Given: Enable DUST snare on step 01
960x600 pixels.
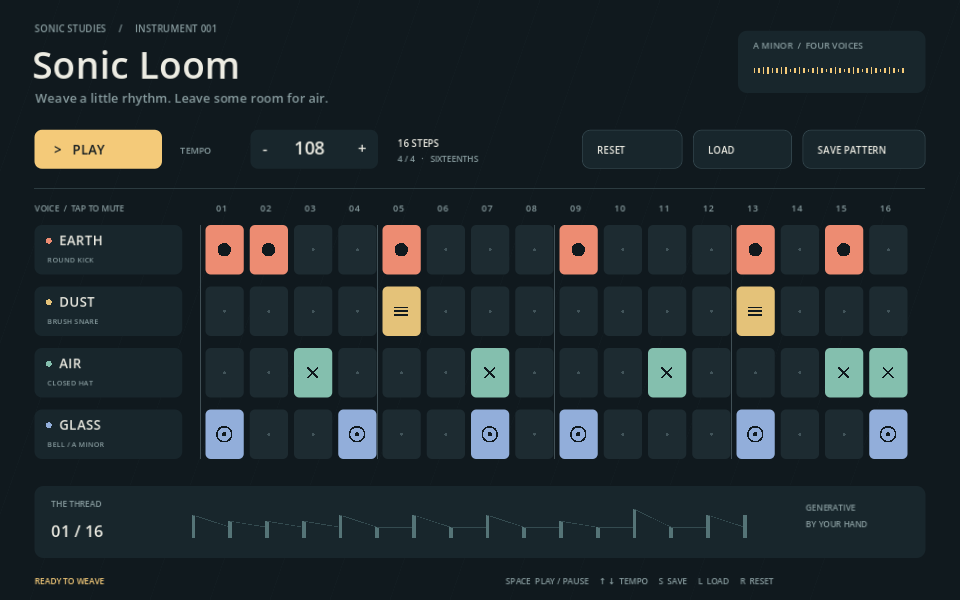Looking at the screenshot, I should pos(225,311).
